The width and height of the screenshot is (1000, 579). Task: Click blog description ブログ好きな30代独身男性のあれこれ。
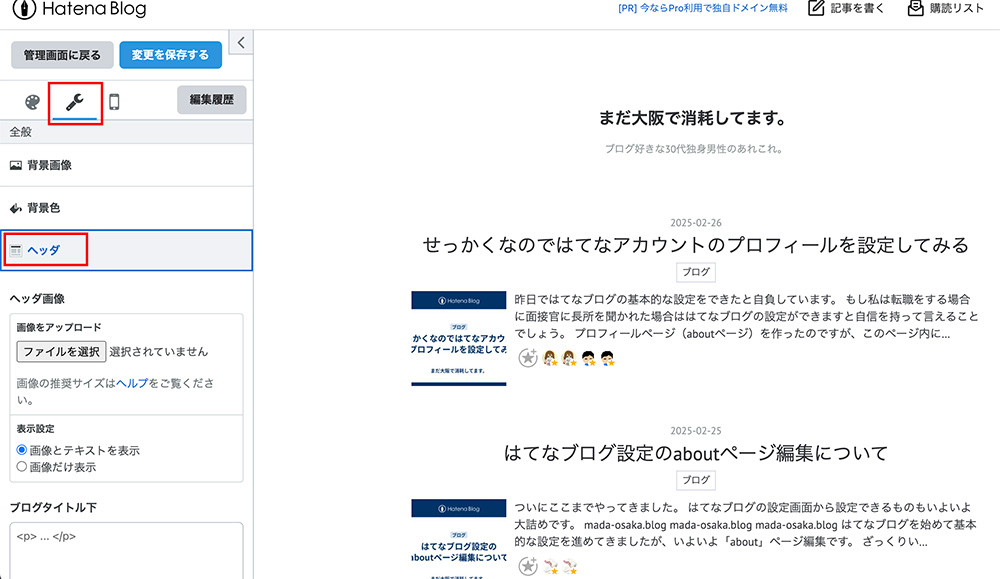click(693, 149)
